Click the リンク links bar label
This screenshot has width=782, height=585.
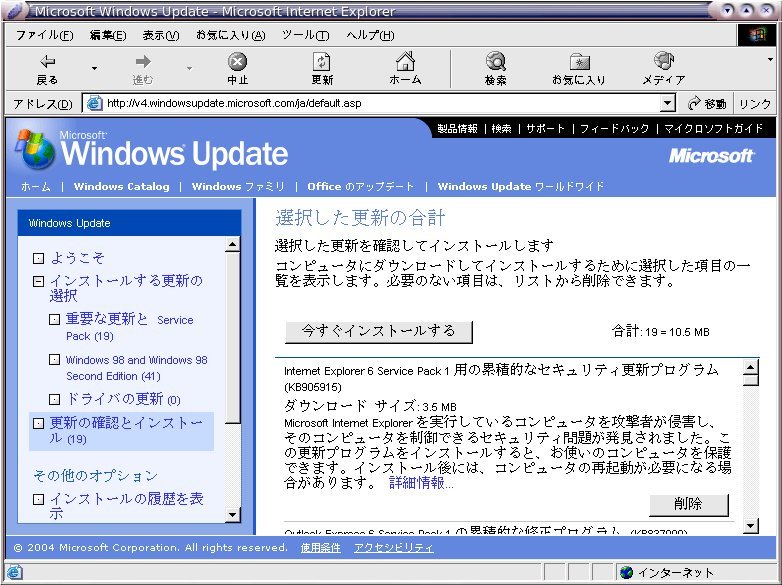coord(755,104)
